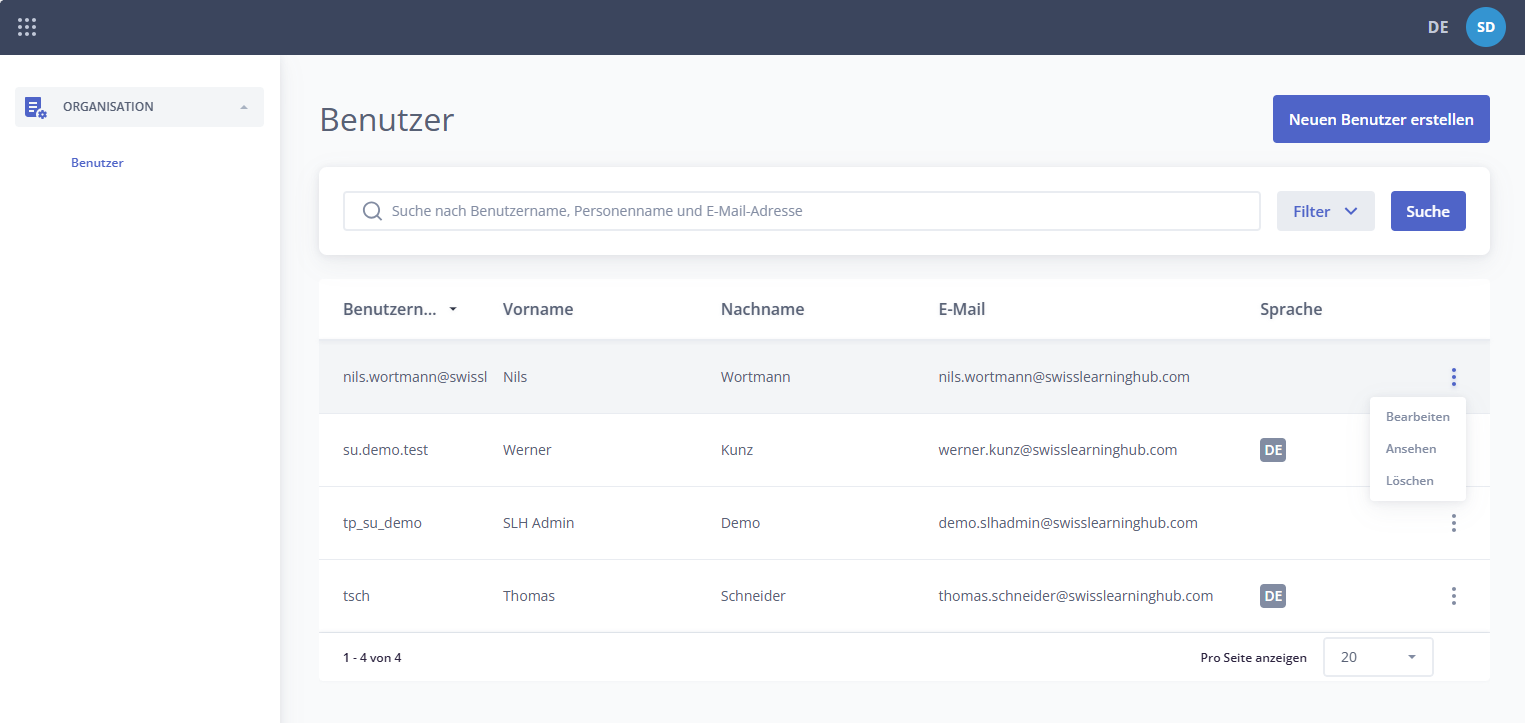Image resolution: width=1525 pixels, height=723 pixels.
Task: Choose Löschen in the context menu
Action: coord(1409,481)
